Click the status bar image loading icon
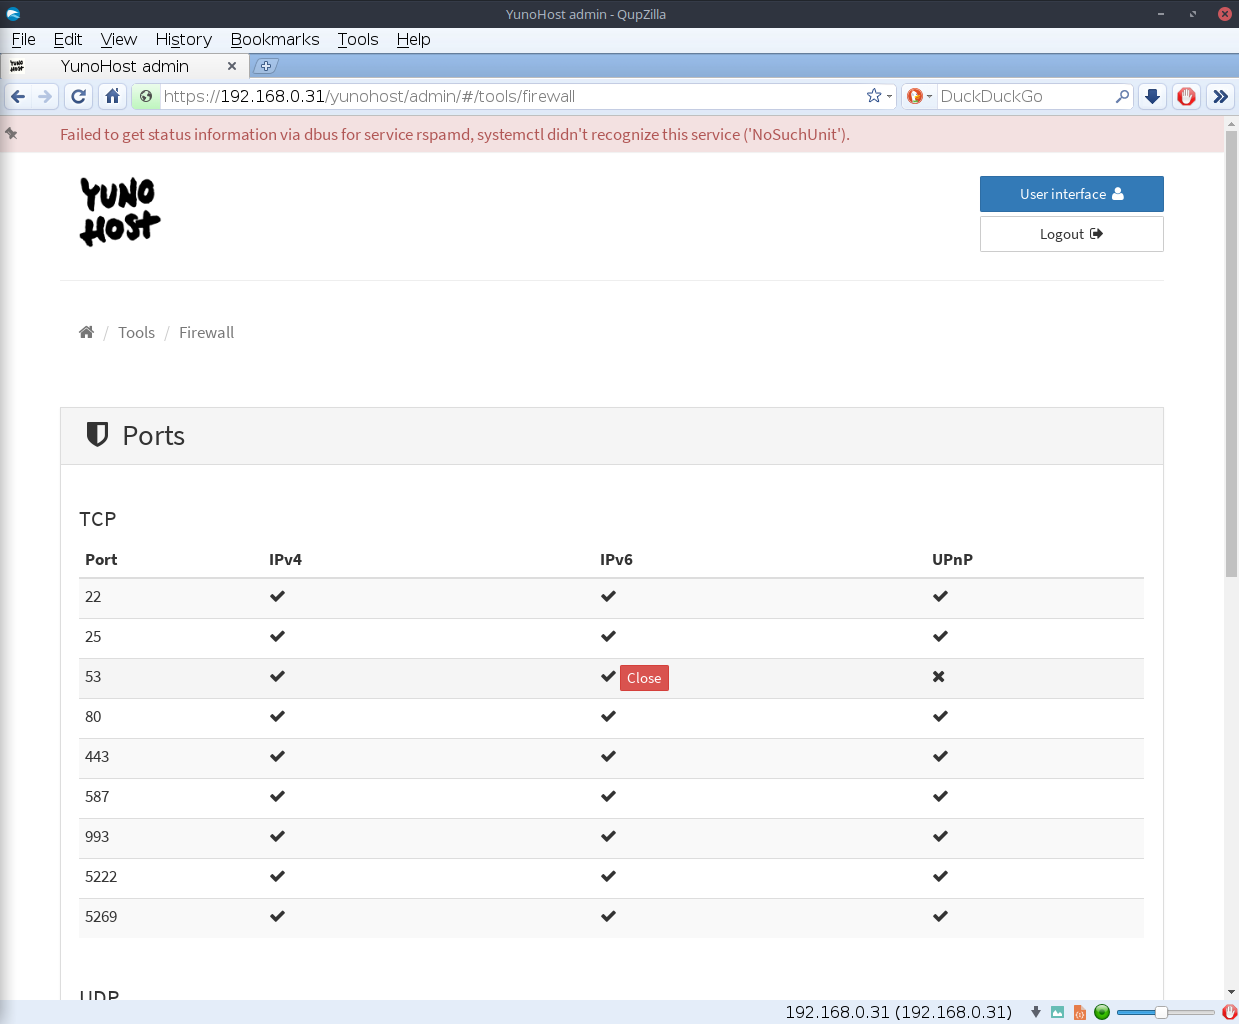Viewport: 1239px width, 1024px height. 1057,1012
